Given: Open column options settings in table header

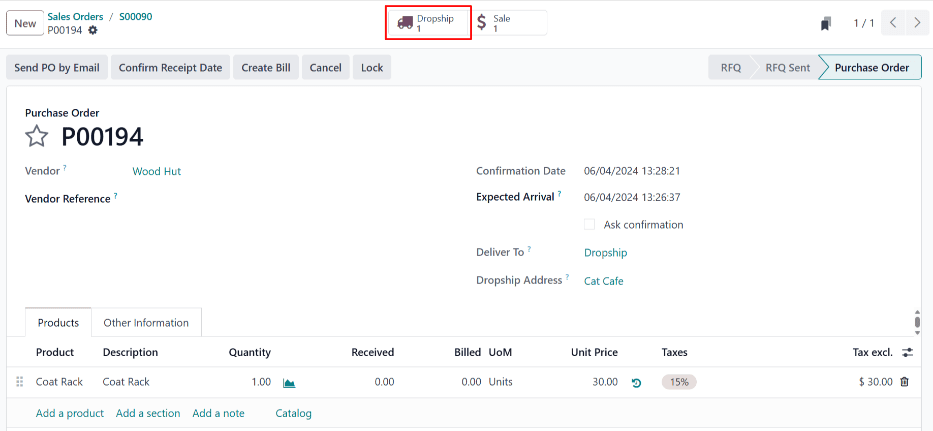Looking at the screenshot, I should 907,353.
